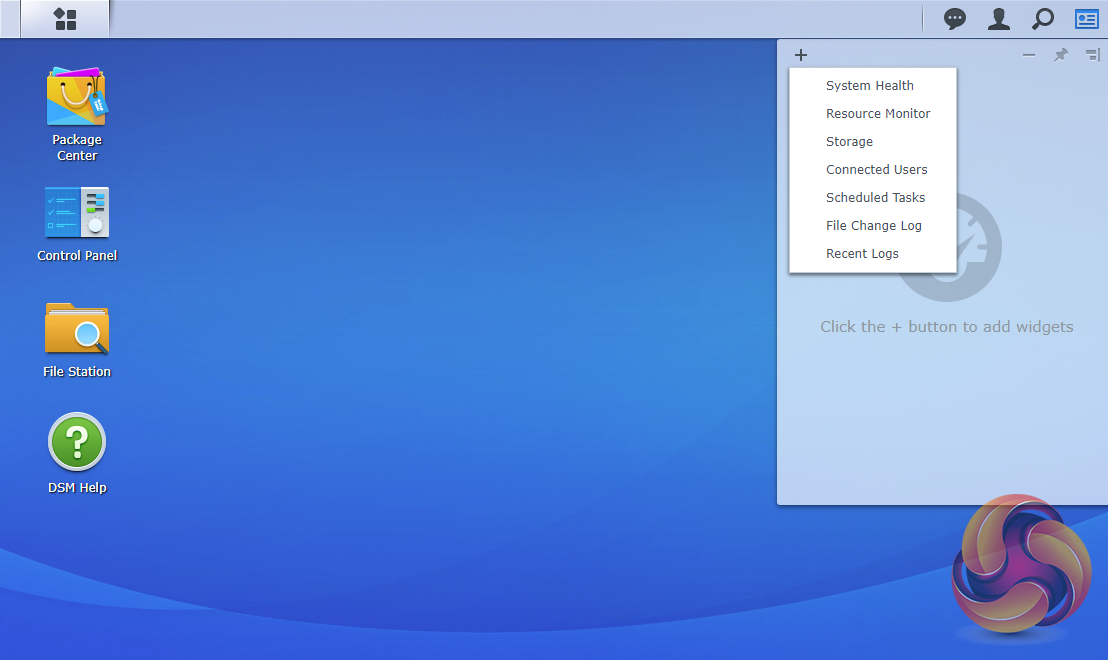1108x660 pixels.
Task: Launch Control Panel from the desktop
Action: click(x=76, y=225)
